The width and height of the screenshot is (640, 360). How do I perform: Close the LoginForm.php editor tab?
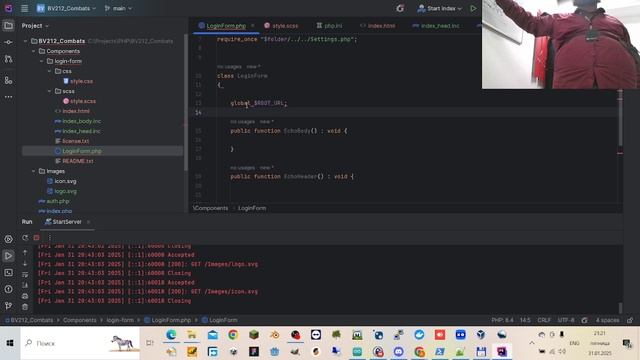(x=253, y=26)
